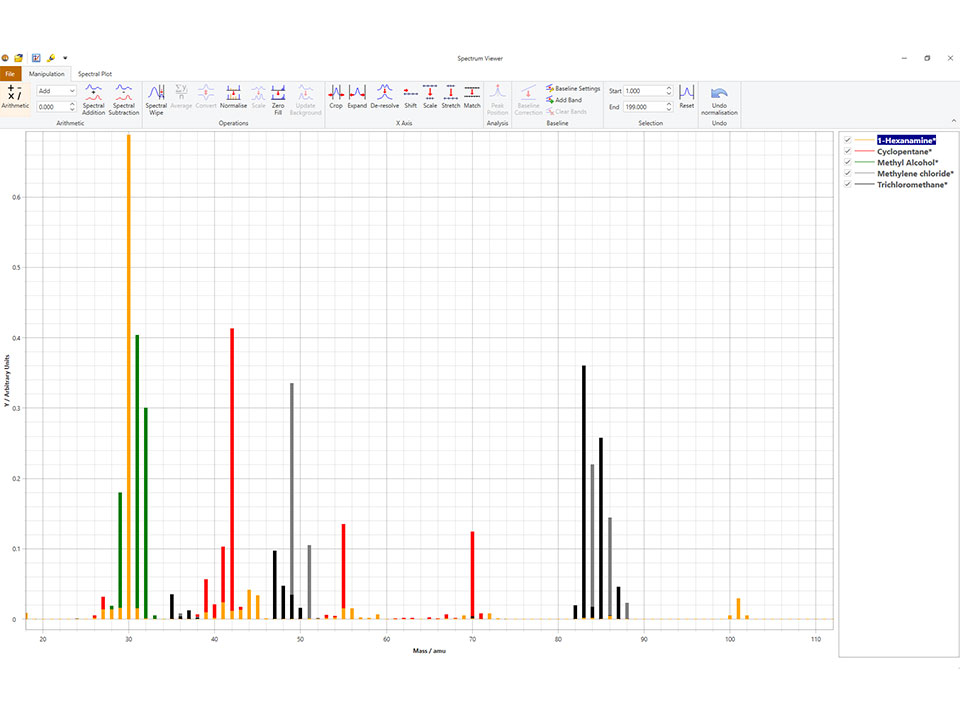Select the Manipulation ribbon tab

click(47, 73)
